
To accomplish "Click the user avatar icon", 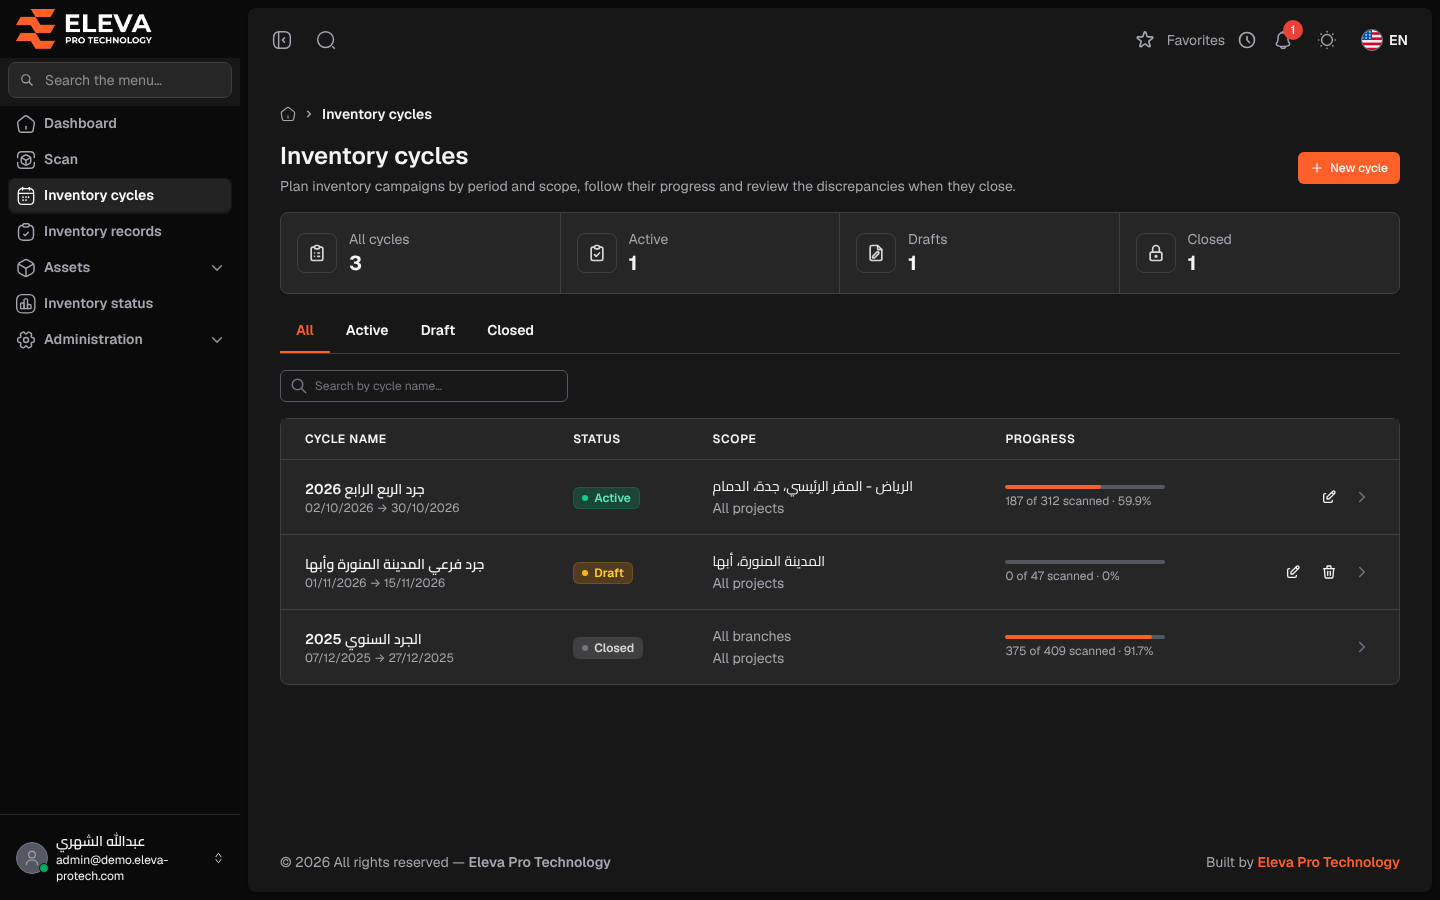I will point(32,858).
